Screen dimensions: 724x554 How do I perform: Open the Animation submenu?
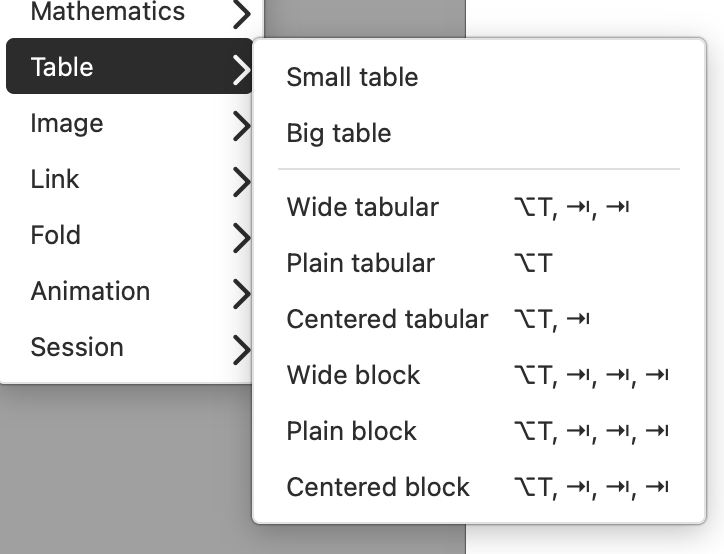(90, 291)
